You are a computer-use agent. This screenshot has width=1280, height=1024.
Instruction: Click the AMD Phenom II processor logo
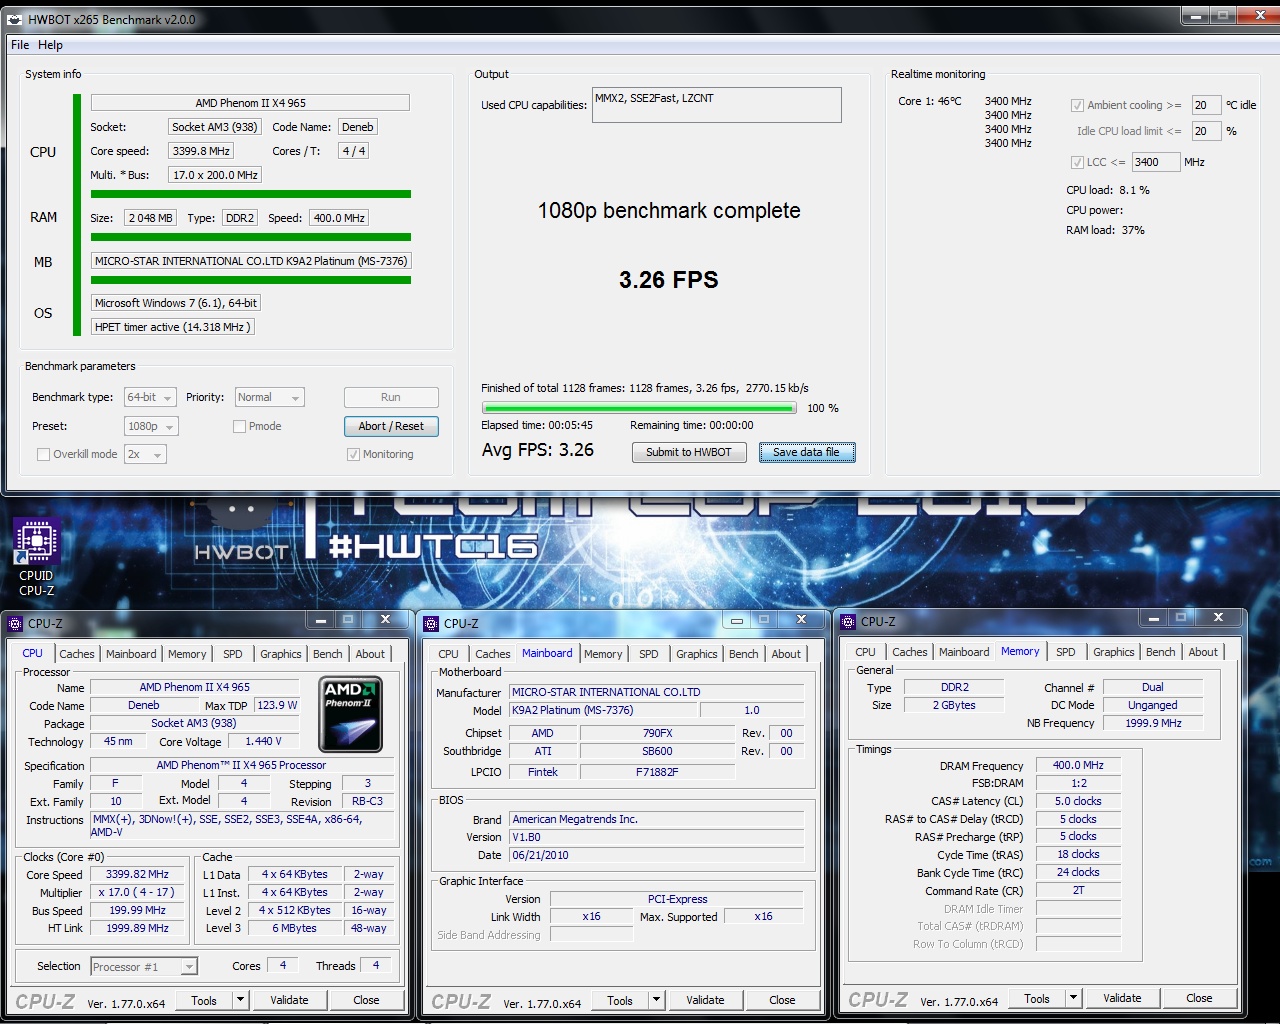pos(350,714)
